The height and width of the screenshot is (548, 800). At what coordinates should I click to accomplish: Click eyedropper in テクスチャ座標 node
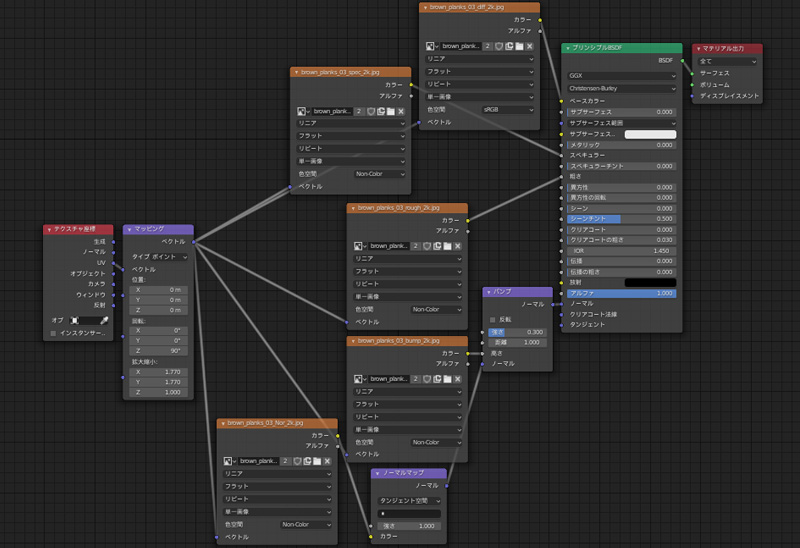pyautogui.click(x=104, y=320)
